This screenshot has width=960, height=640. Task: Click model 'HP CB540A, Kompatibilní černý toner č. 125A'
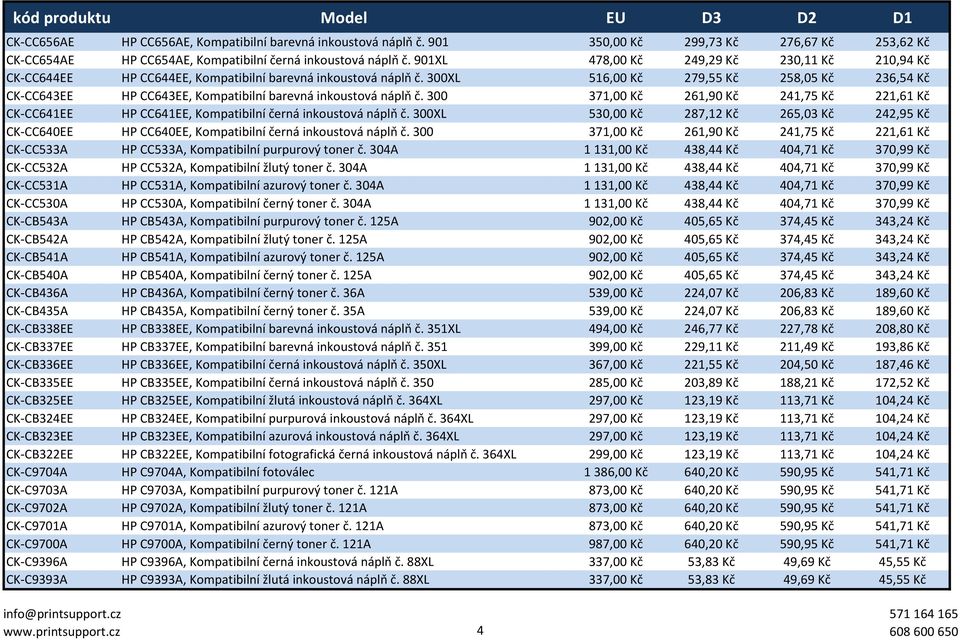pyautogui.click(x=246, y=275)
